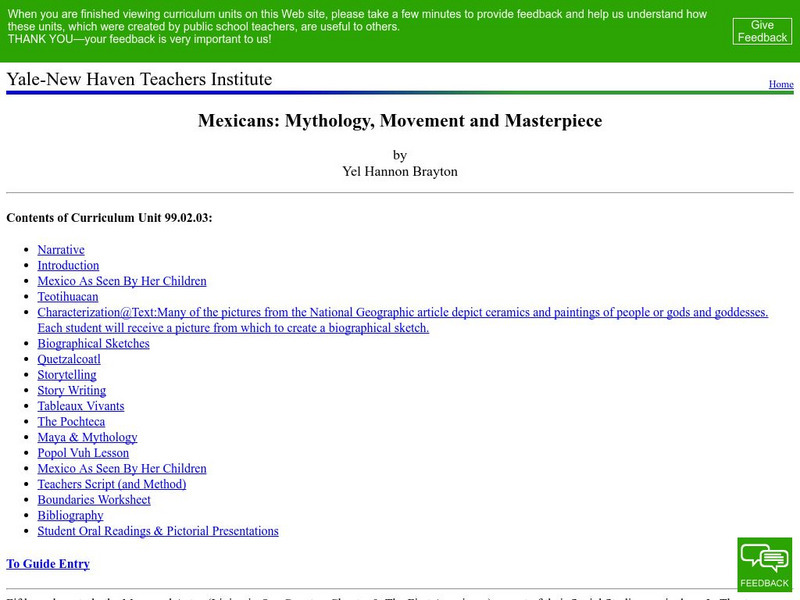This screenshot has height=600, width=800.
Task: Open second Mexico As Seen By Her Children link
Action: click(122, 468)
